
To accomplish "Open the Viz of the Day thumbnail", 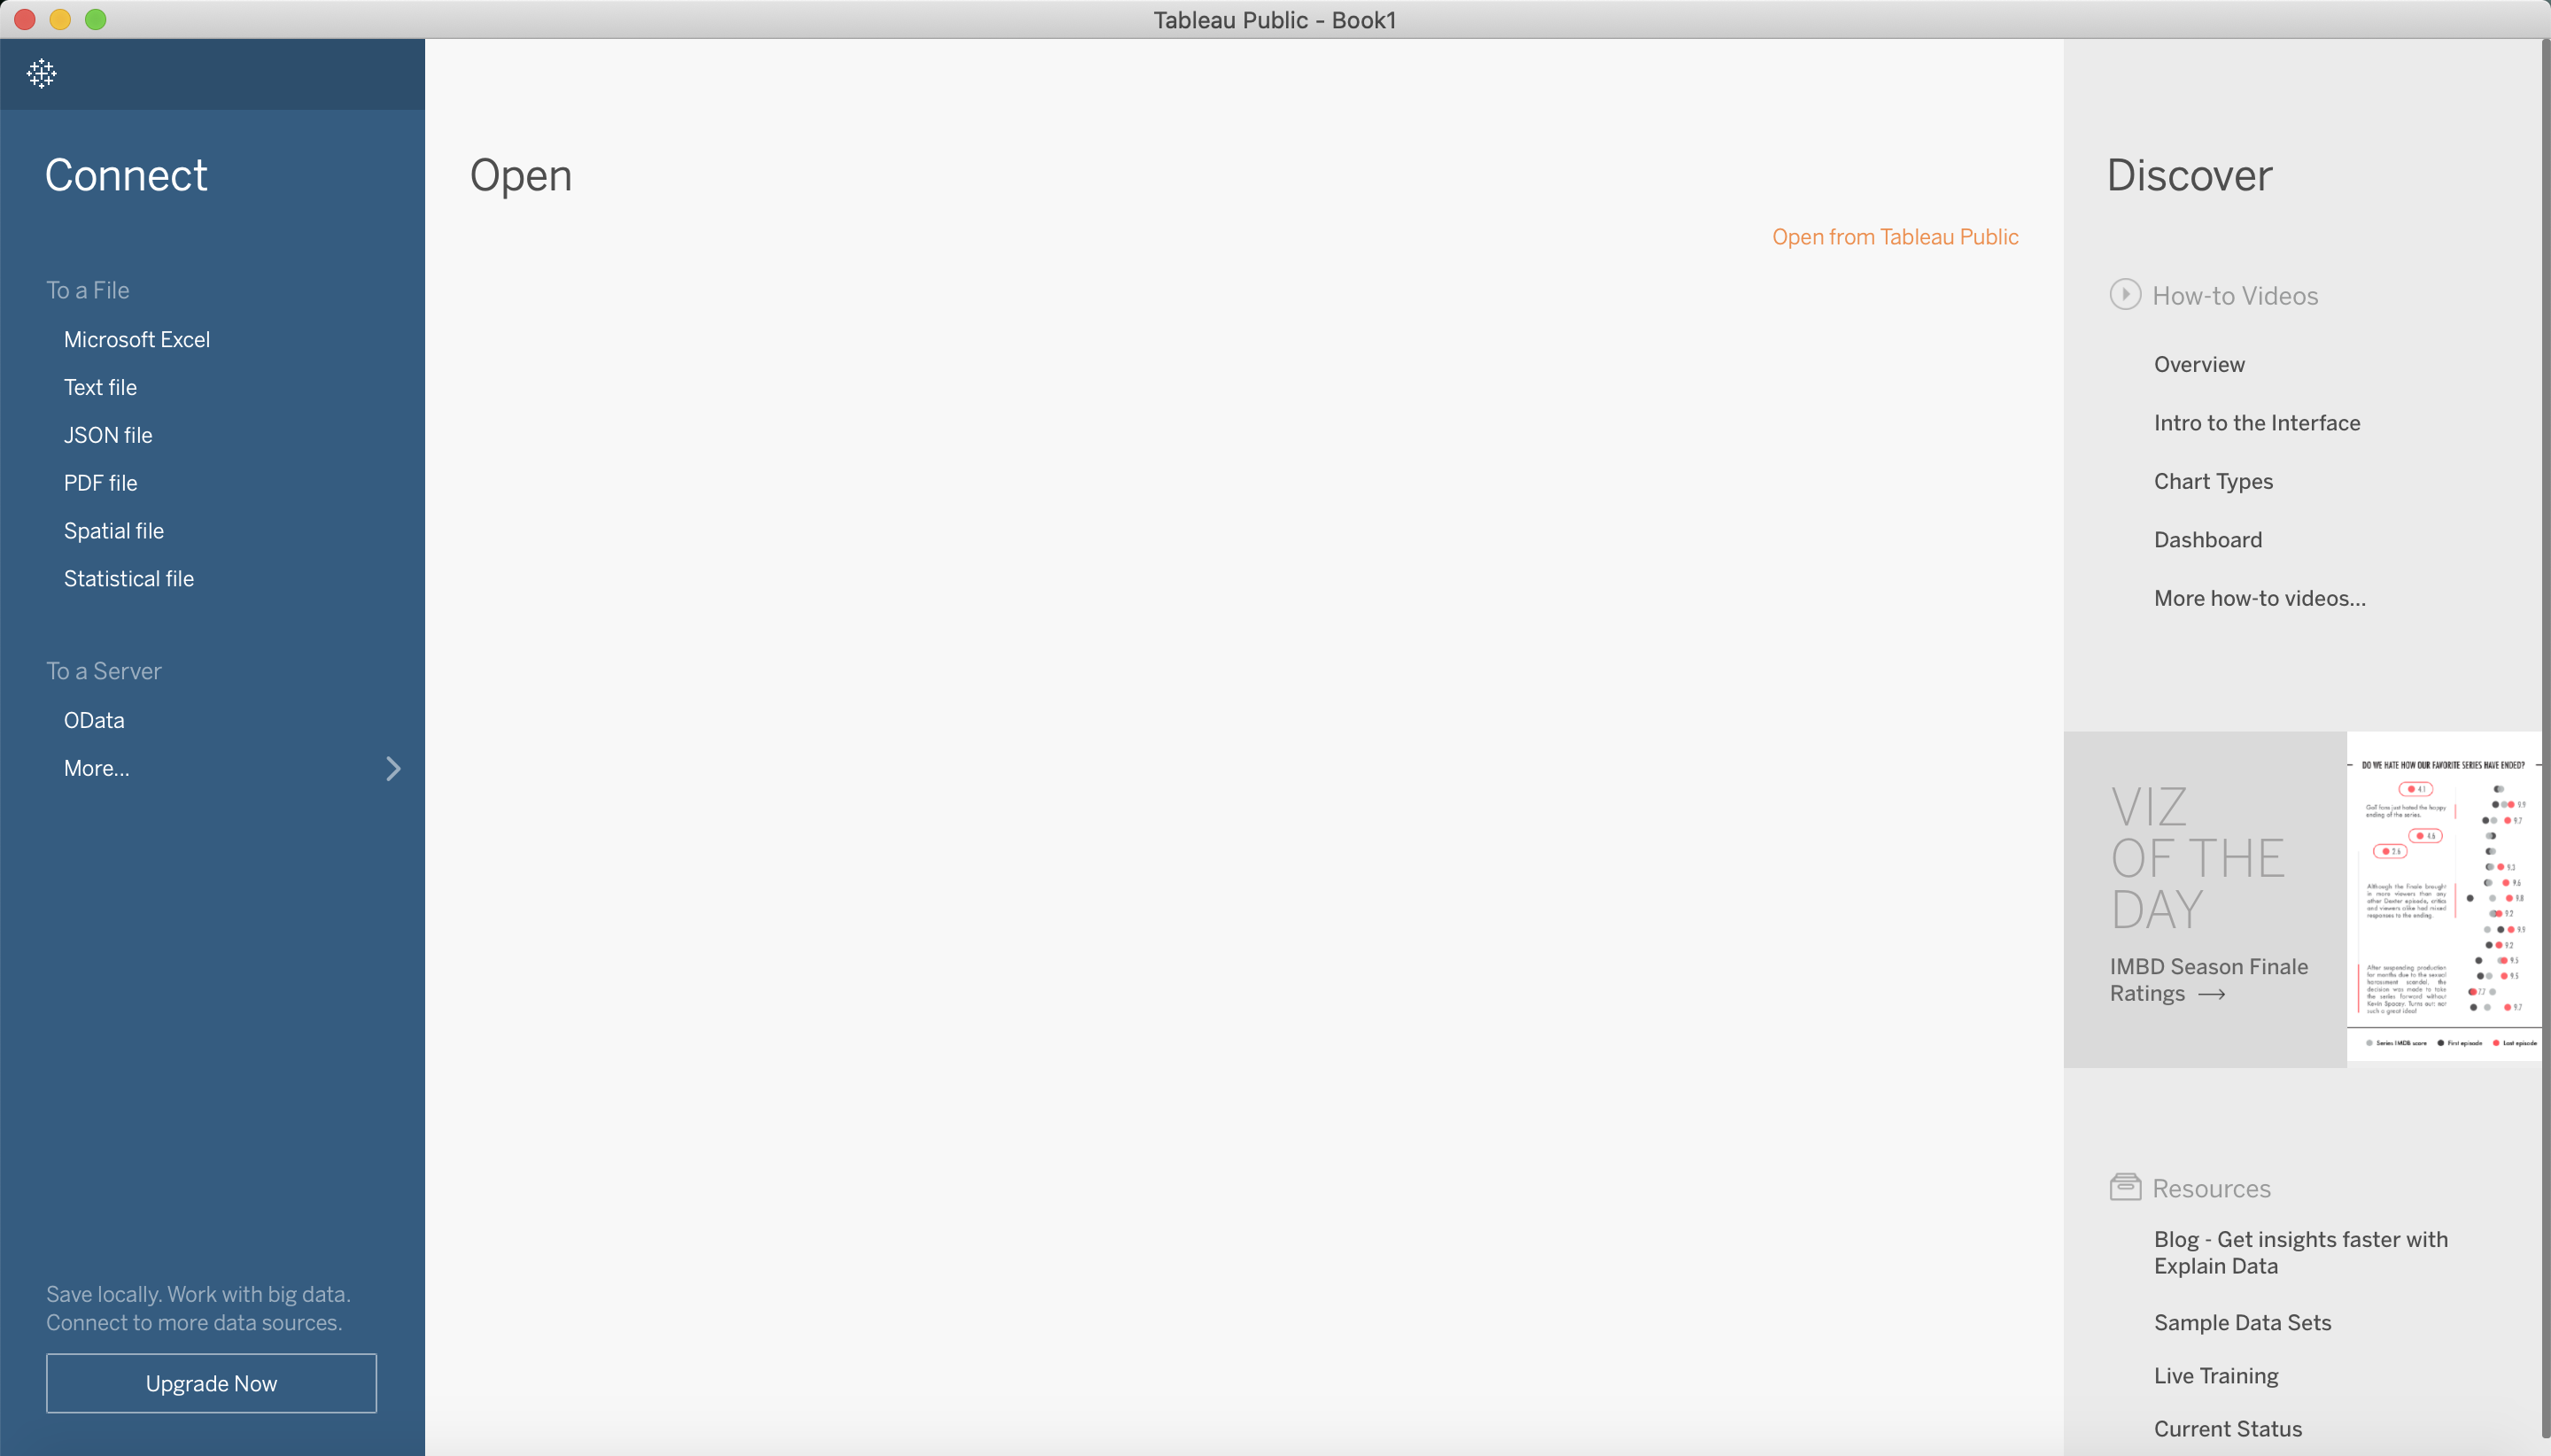I will 2442,898.
